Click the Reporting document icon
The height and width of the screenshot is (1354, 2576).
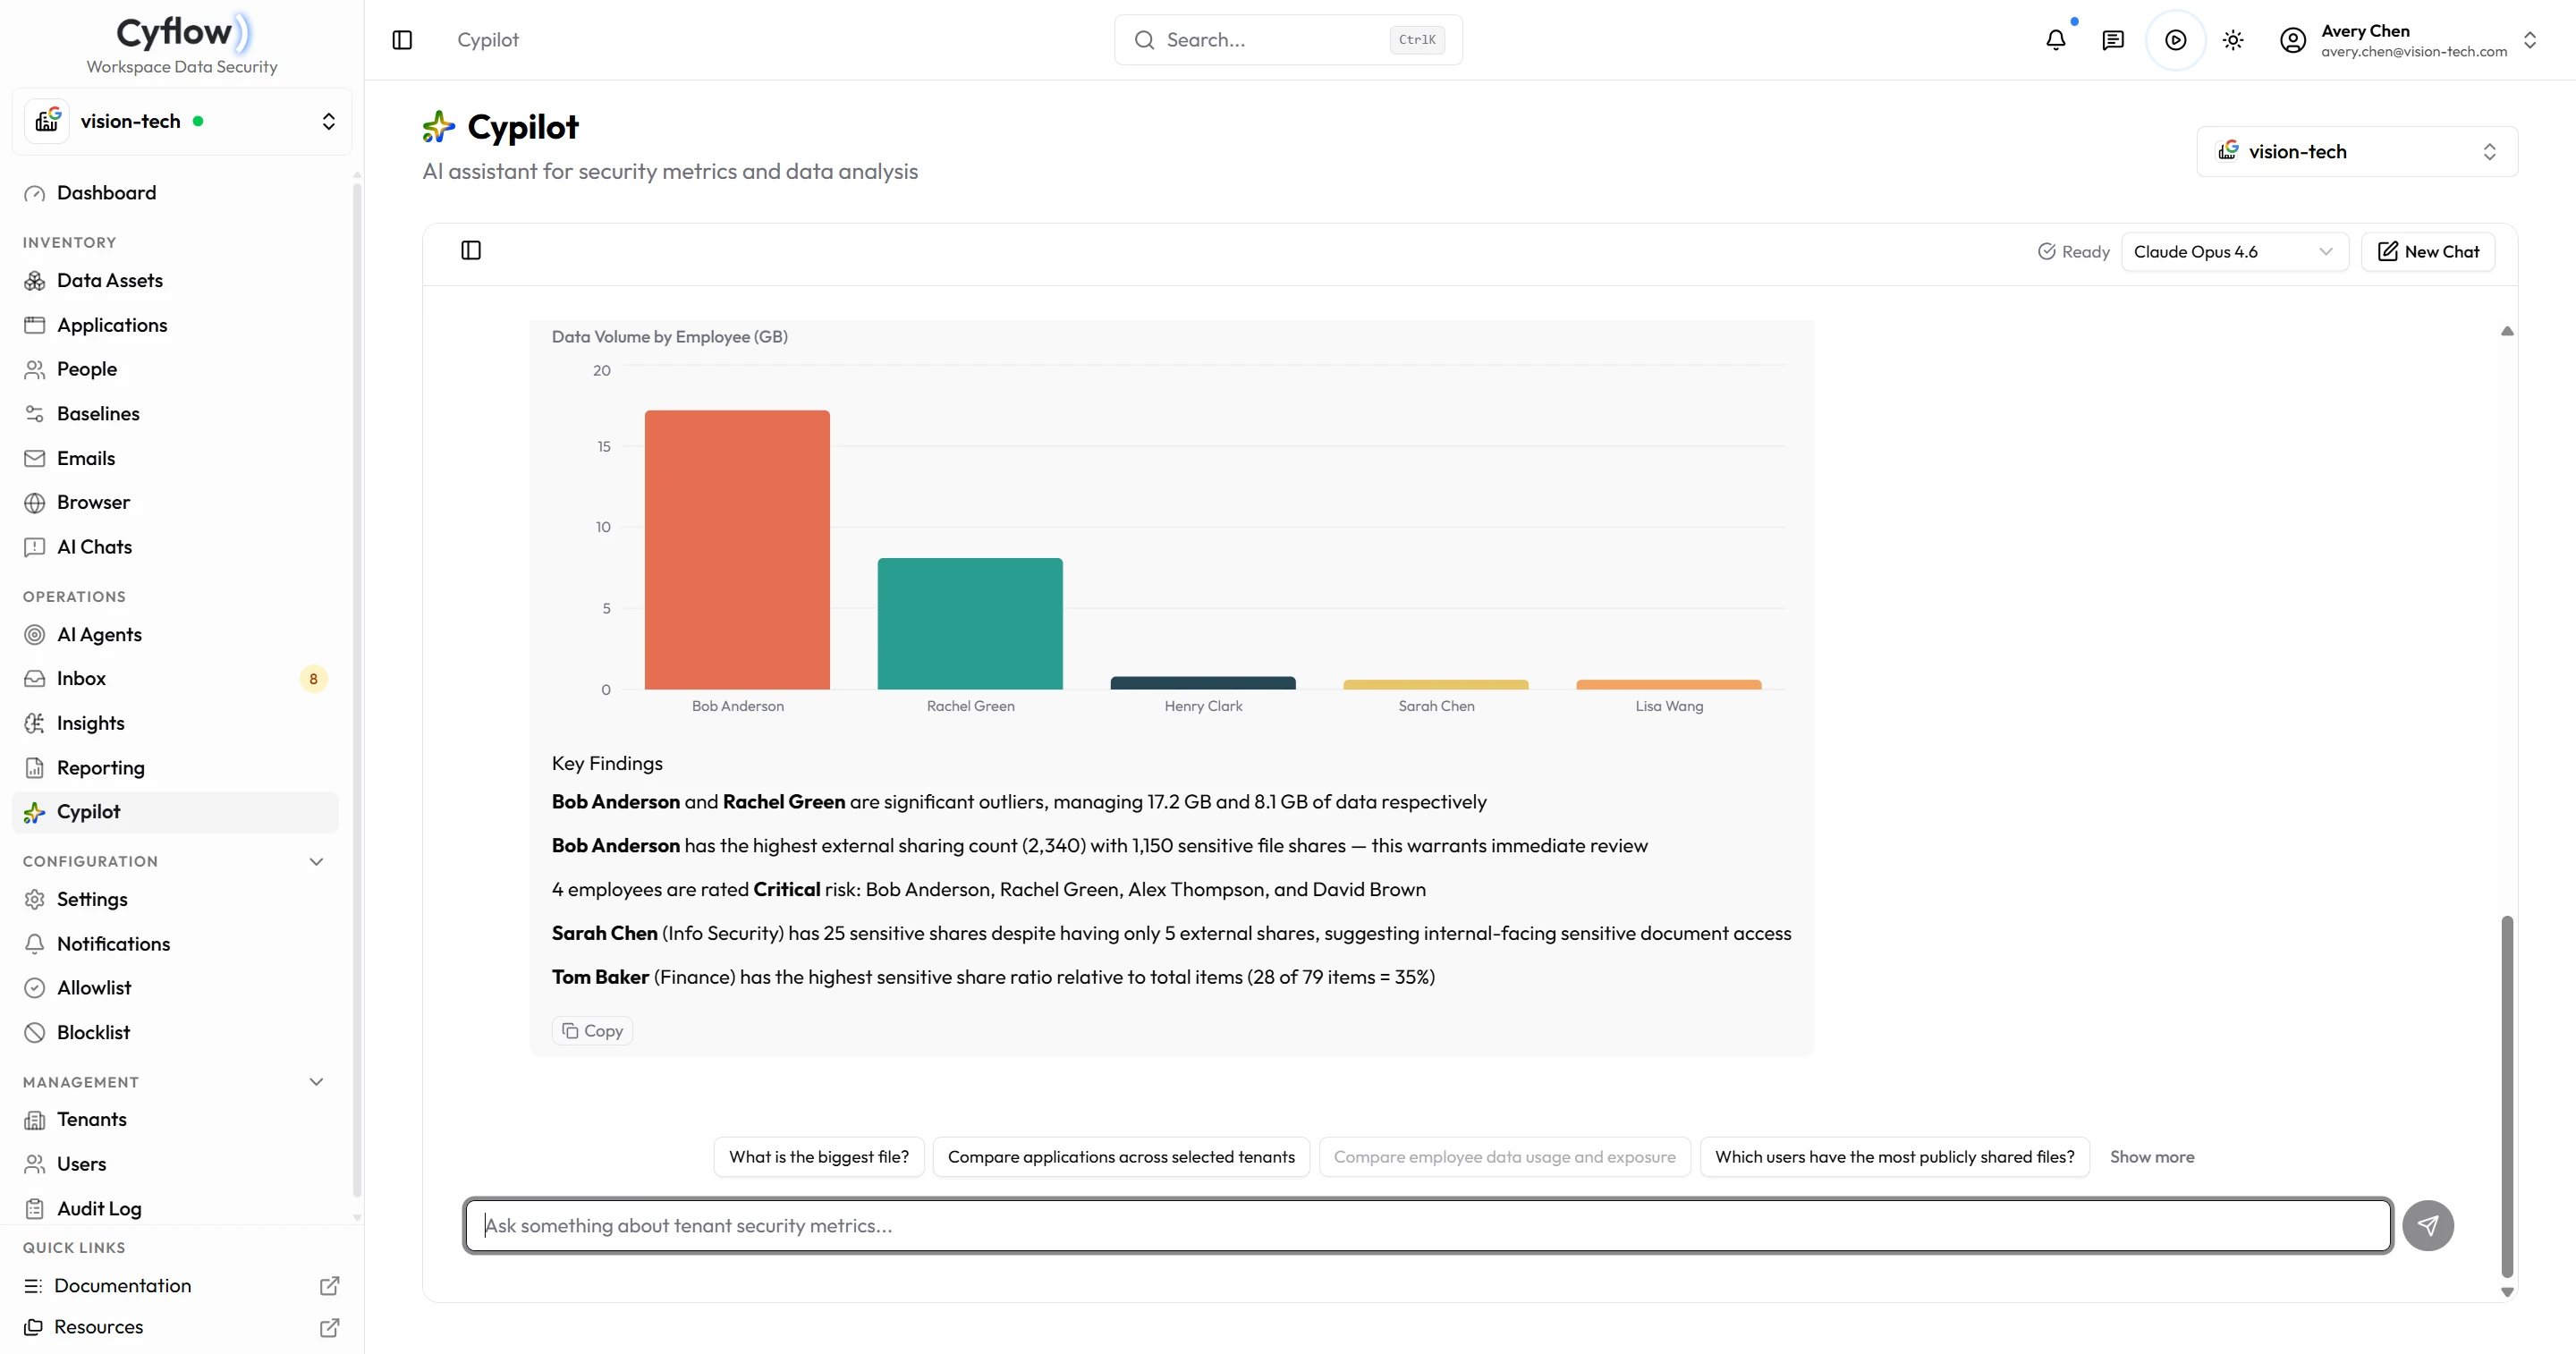pos(35,767)
